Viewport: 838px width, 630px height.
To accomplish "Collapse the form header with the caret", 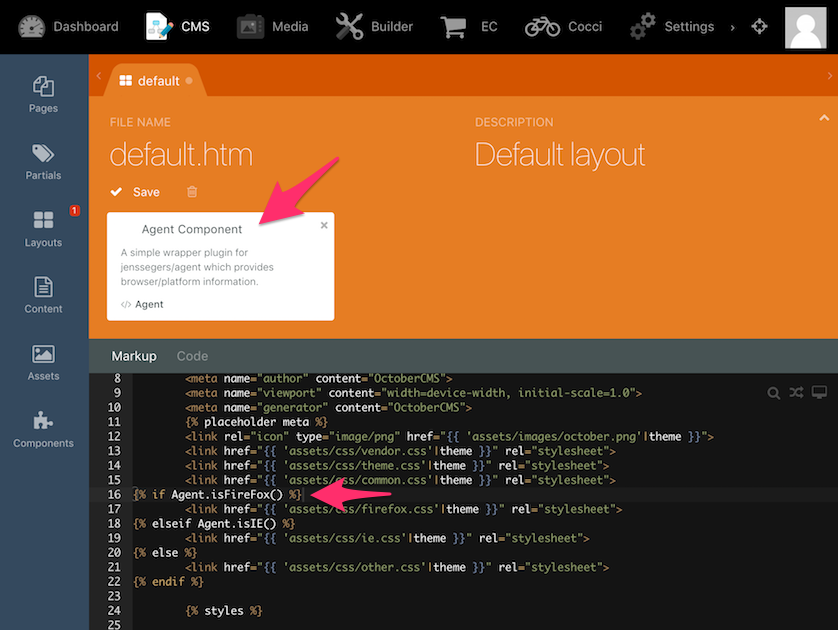I will [x=824, y=118].
